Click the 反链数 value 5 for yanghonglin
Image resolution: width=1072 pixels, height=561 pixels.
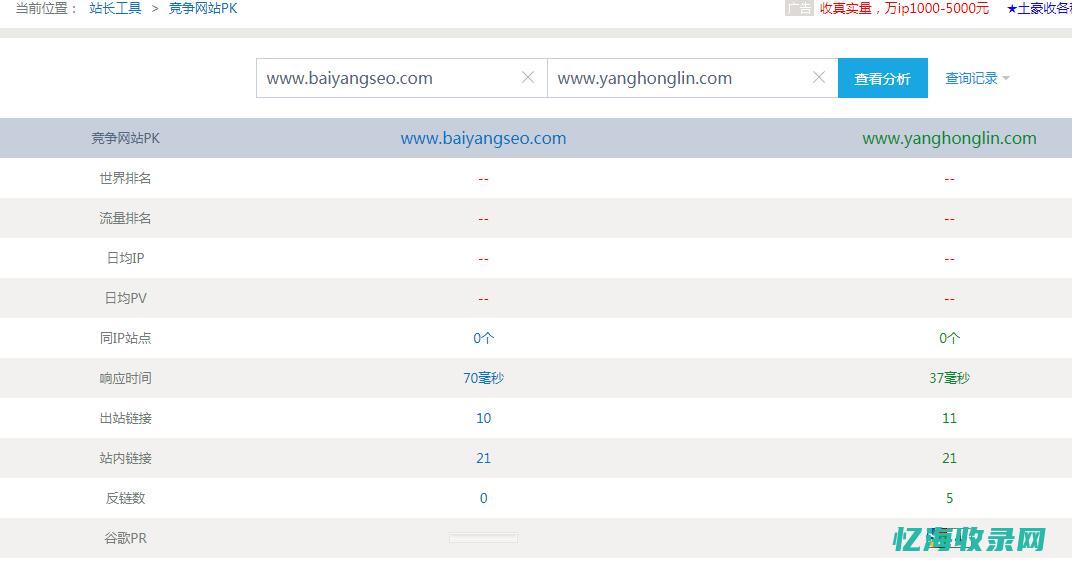949,498
